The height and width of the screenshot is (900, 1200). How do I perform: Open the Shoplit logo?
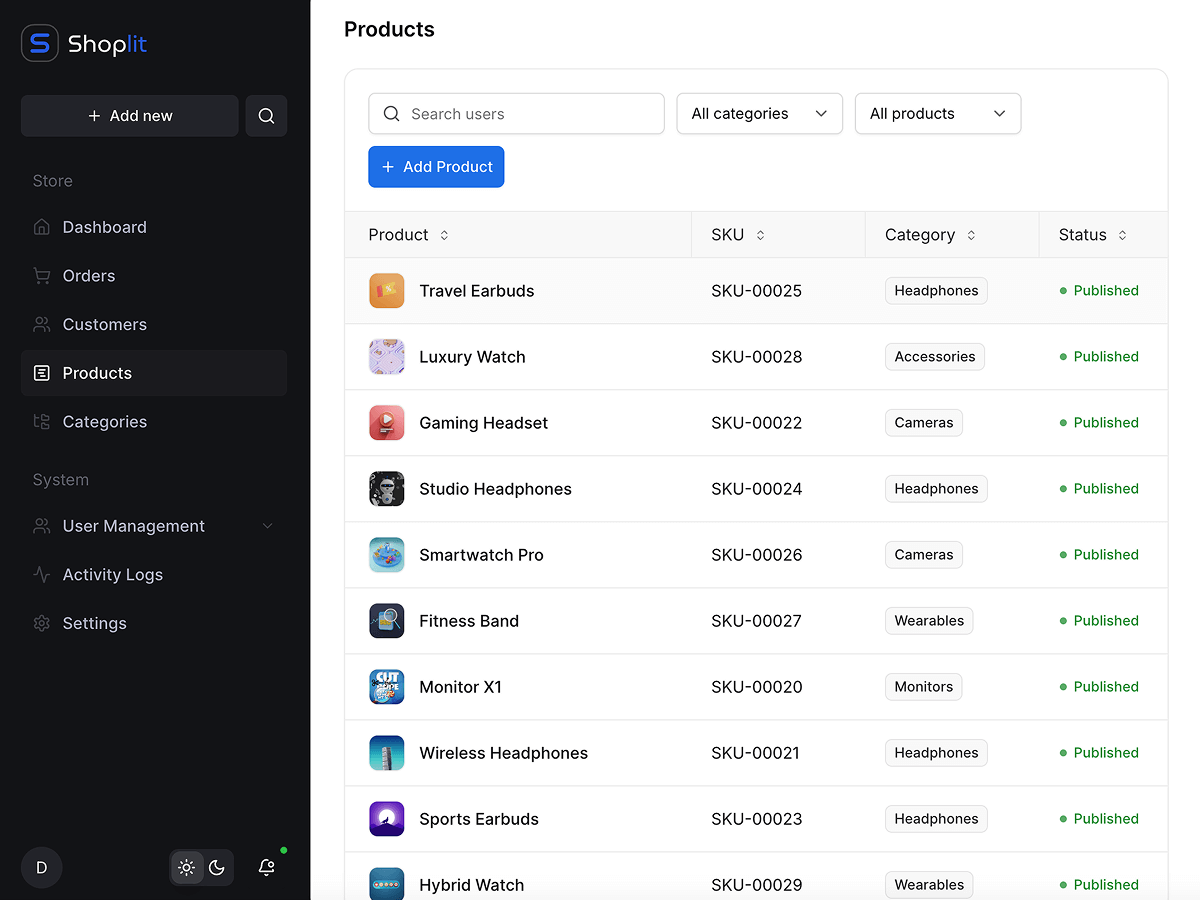83,43
